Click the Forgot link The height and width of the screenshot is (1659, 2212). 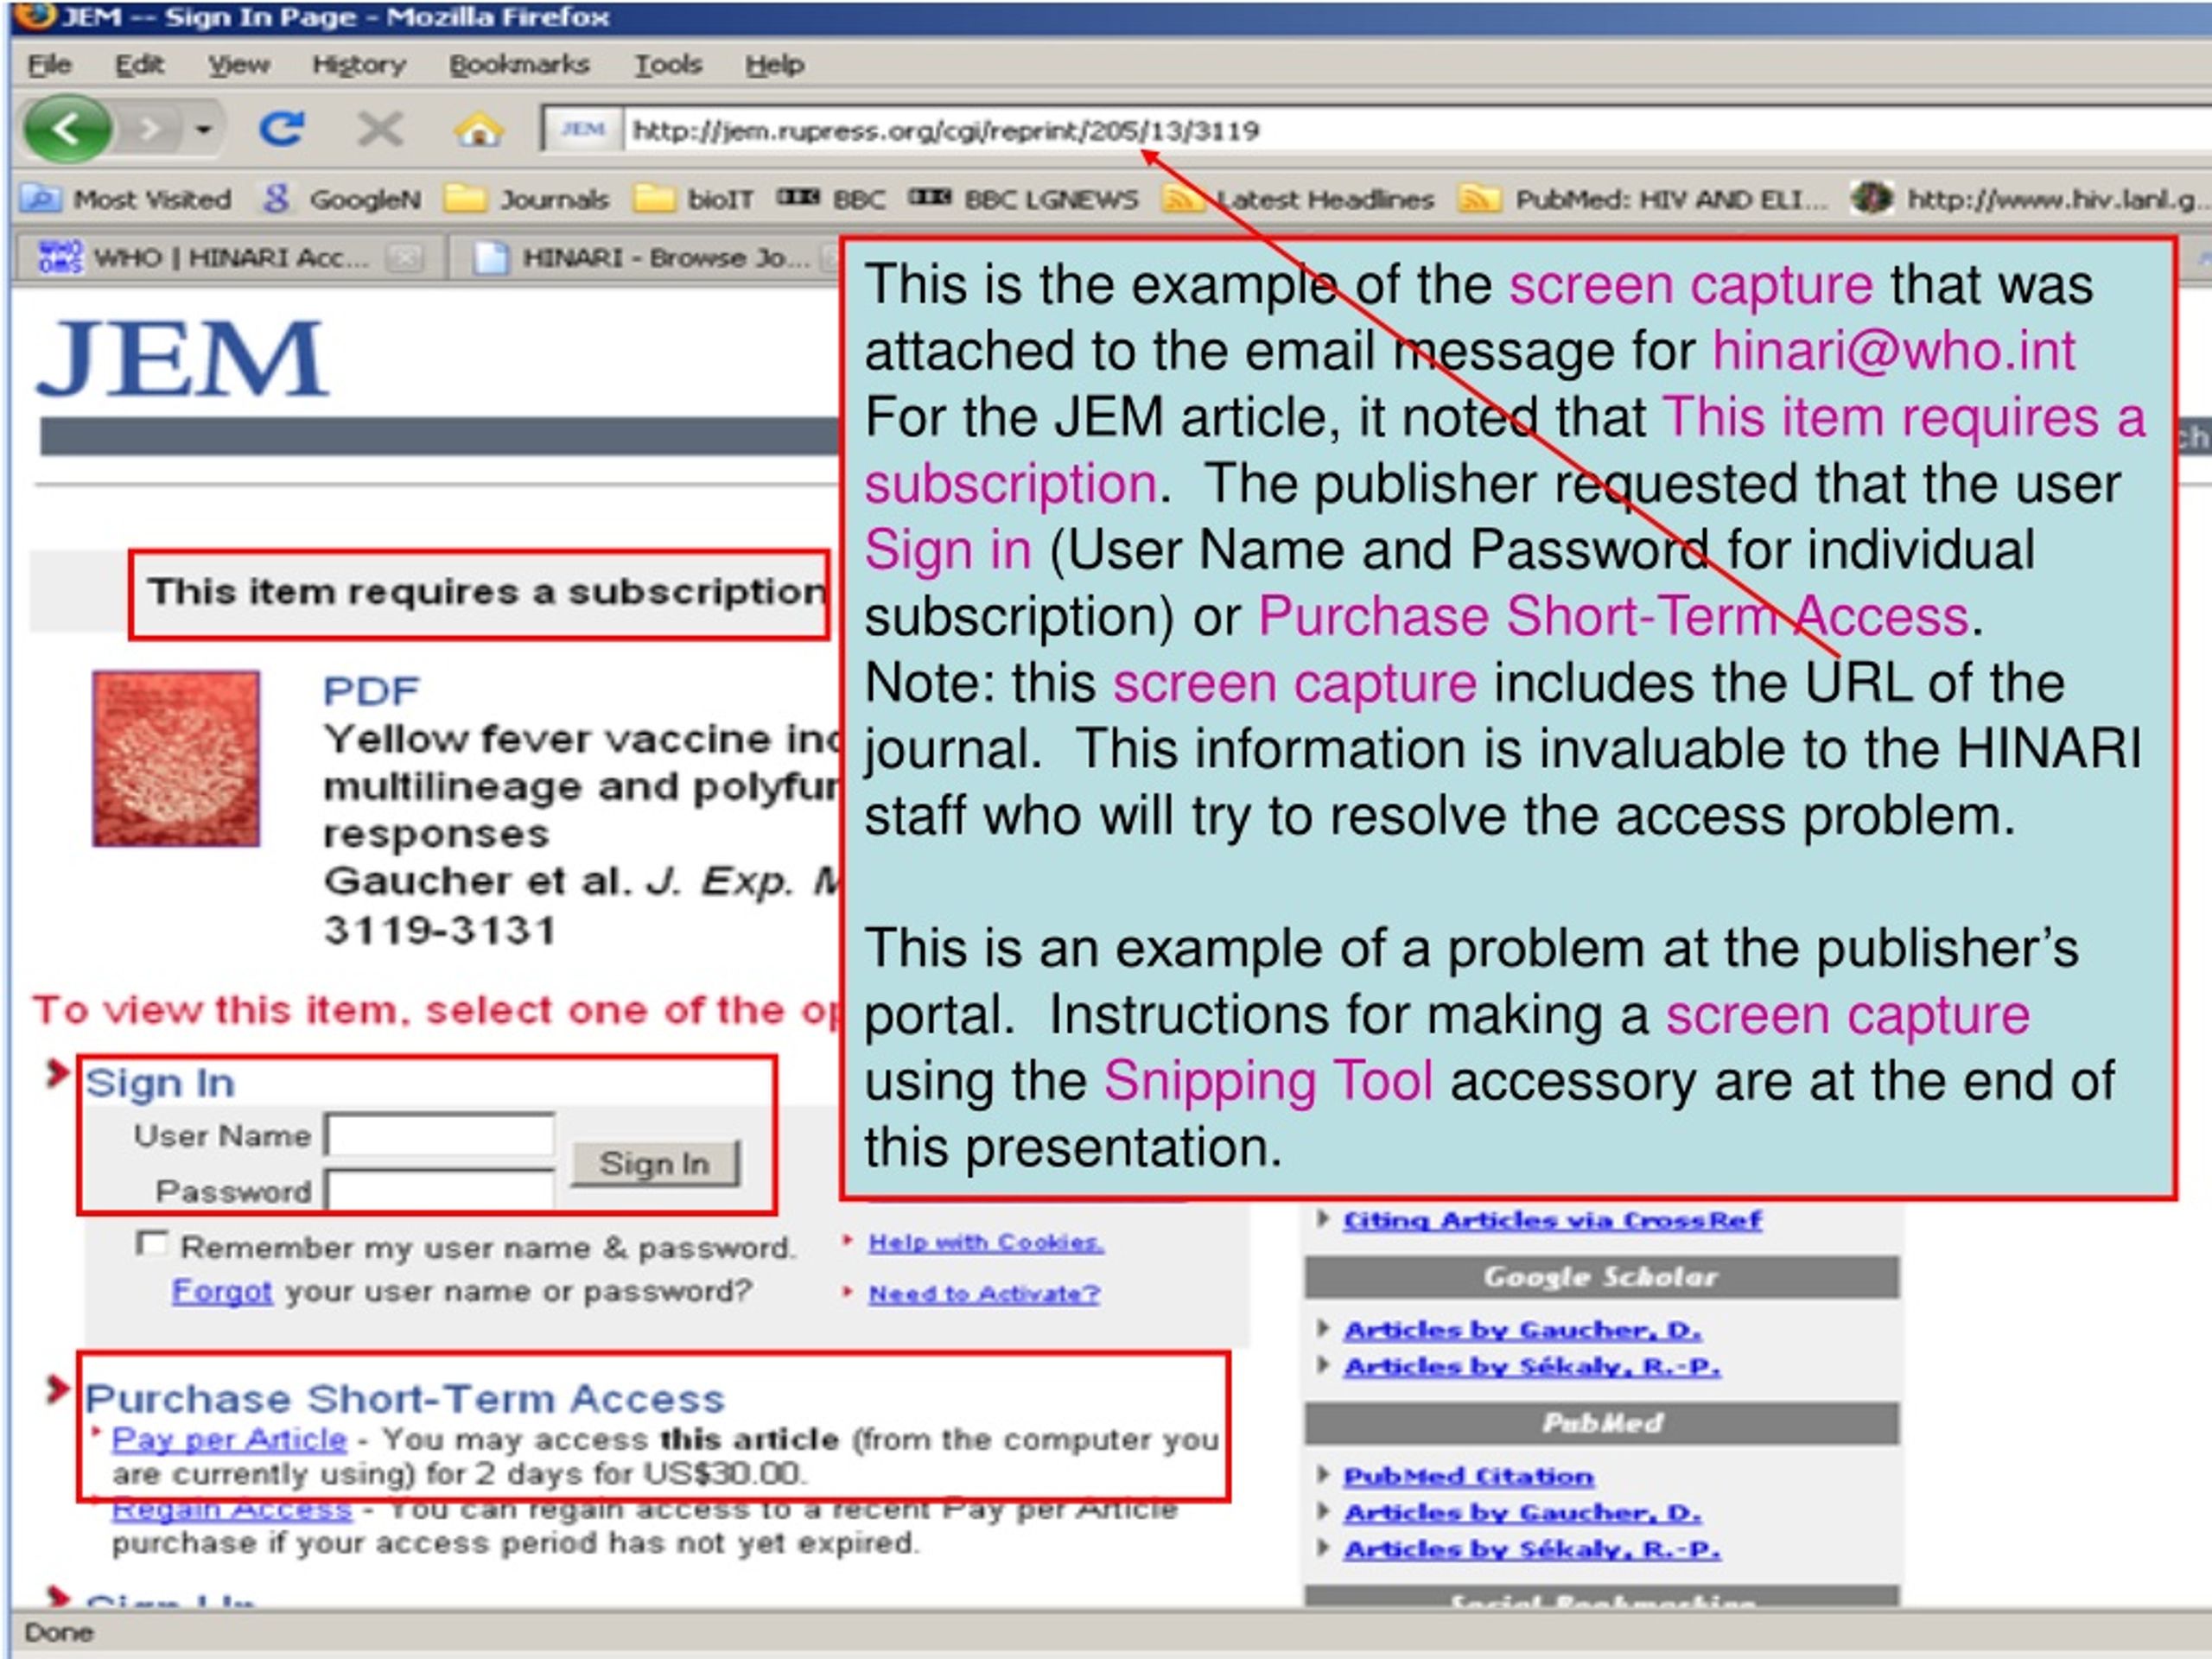[x=222, y=1291]
